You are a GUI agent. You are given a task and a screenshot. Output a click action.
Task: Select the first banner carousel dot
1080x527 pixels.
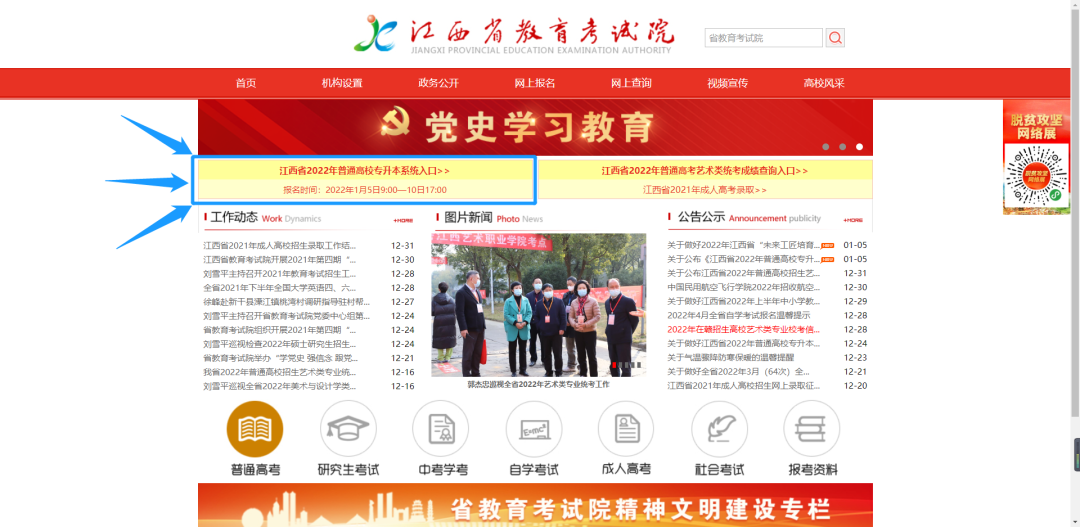pos(825,147)
